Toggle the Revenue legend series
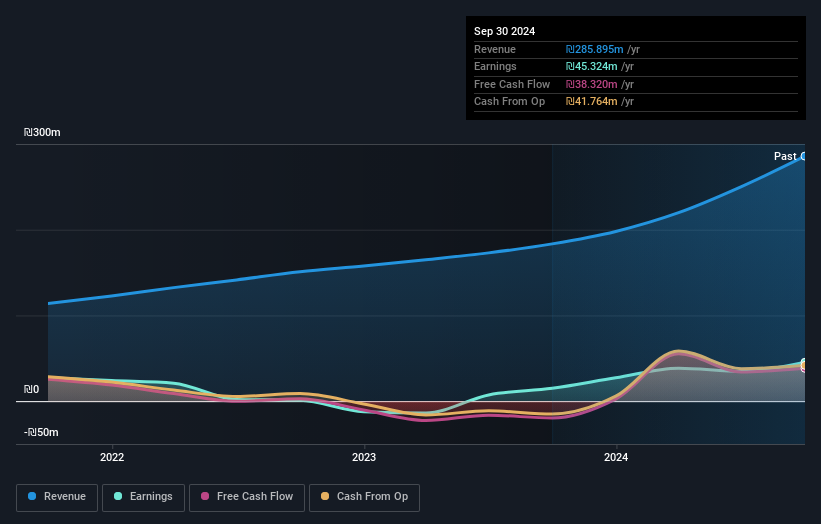821x524 pixels. click(x=57, y=497)
